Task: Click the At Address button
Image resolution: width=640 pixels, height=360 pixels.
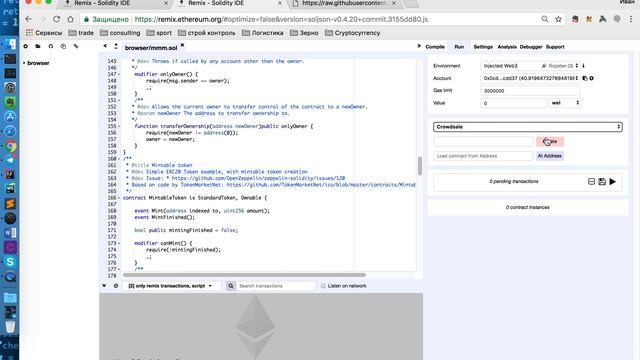Action: (x=550, y=156)
